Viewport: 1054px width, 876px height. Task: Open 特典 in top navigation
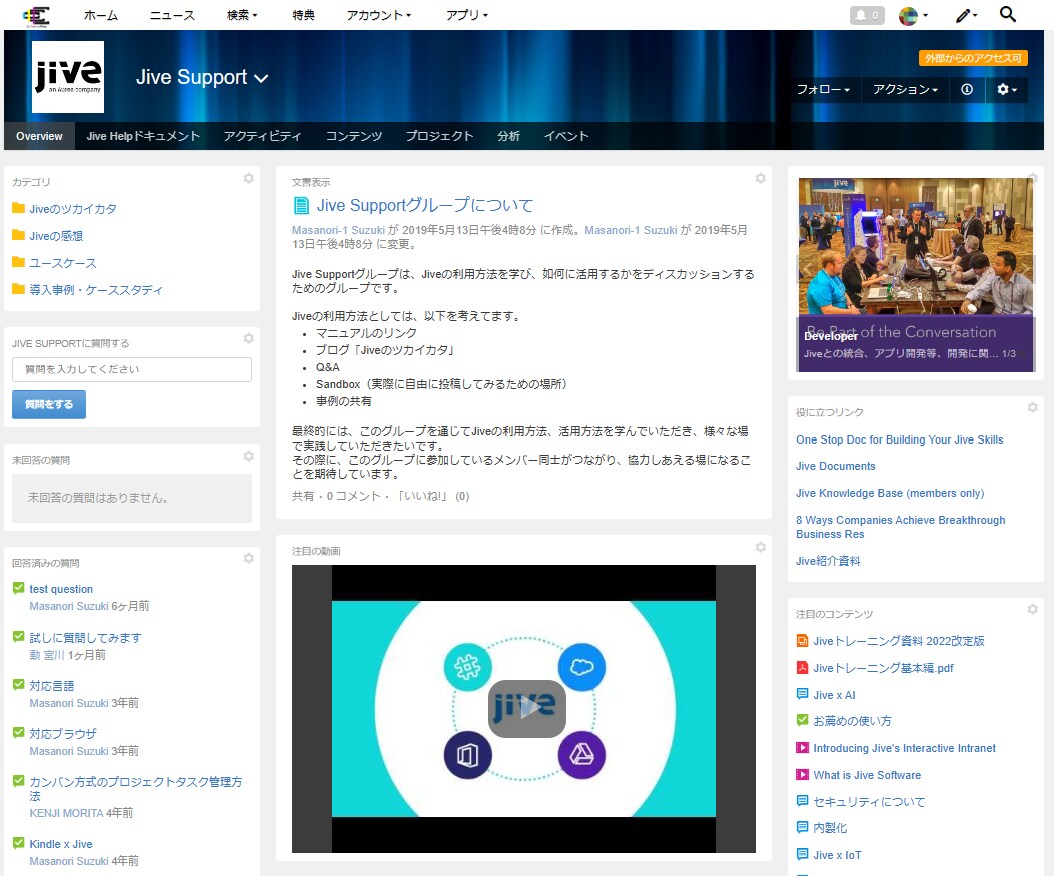(303, 15)
